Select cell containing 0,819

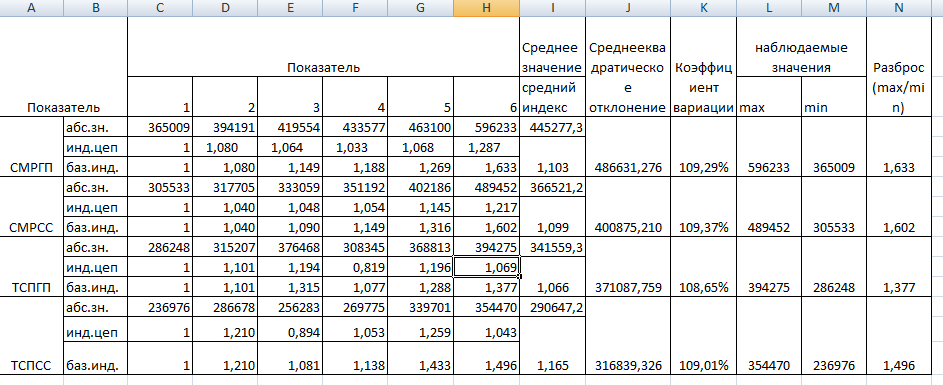tap(355, 266)
